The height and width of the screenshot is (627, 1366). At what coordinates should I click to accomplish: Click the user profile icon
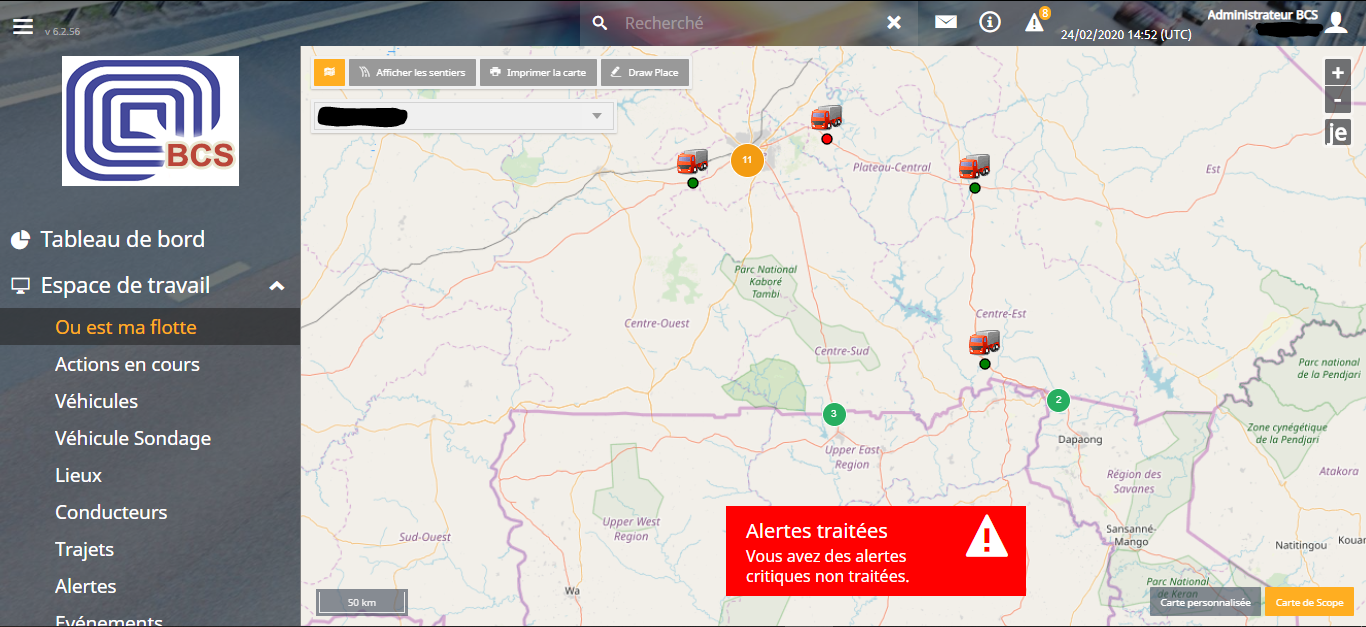1336,23
